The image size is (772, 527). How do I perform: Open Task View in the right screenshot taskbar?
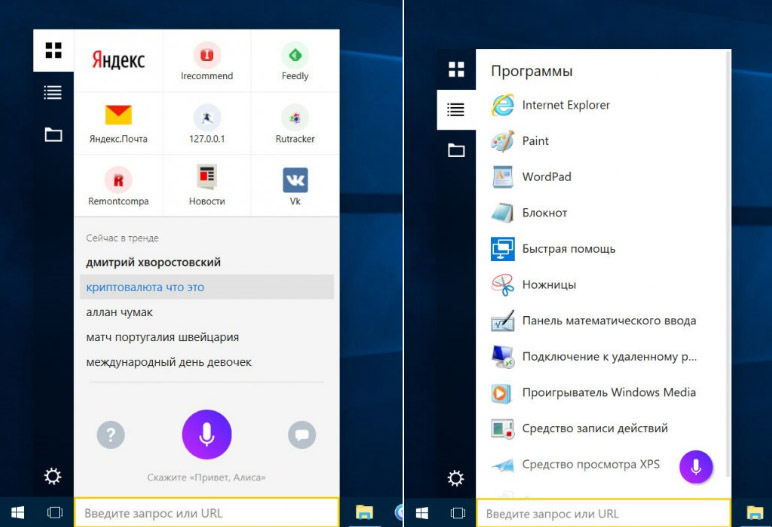(x=457, y=513)
